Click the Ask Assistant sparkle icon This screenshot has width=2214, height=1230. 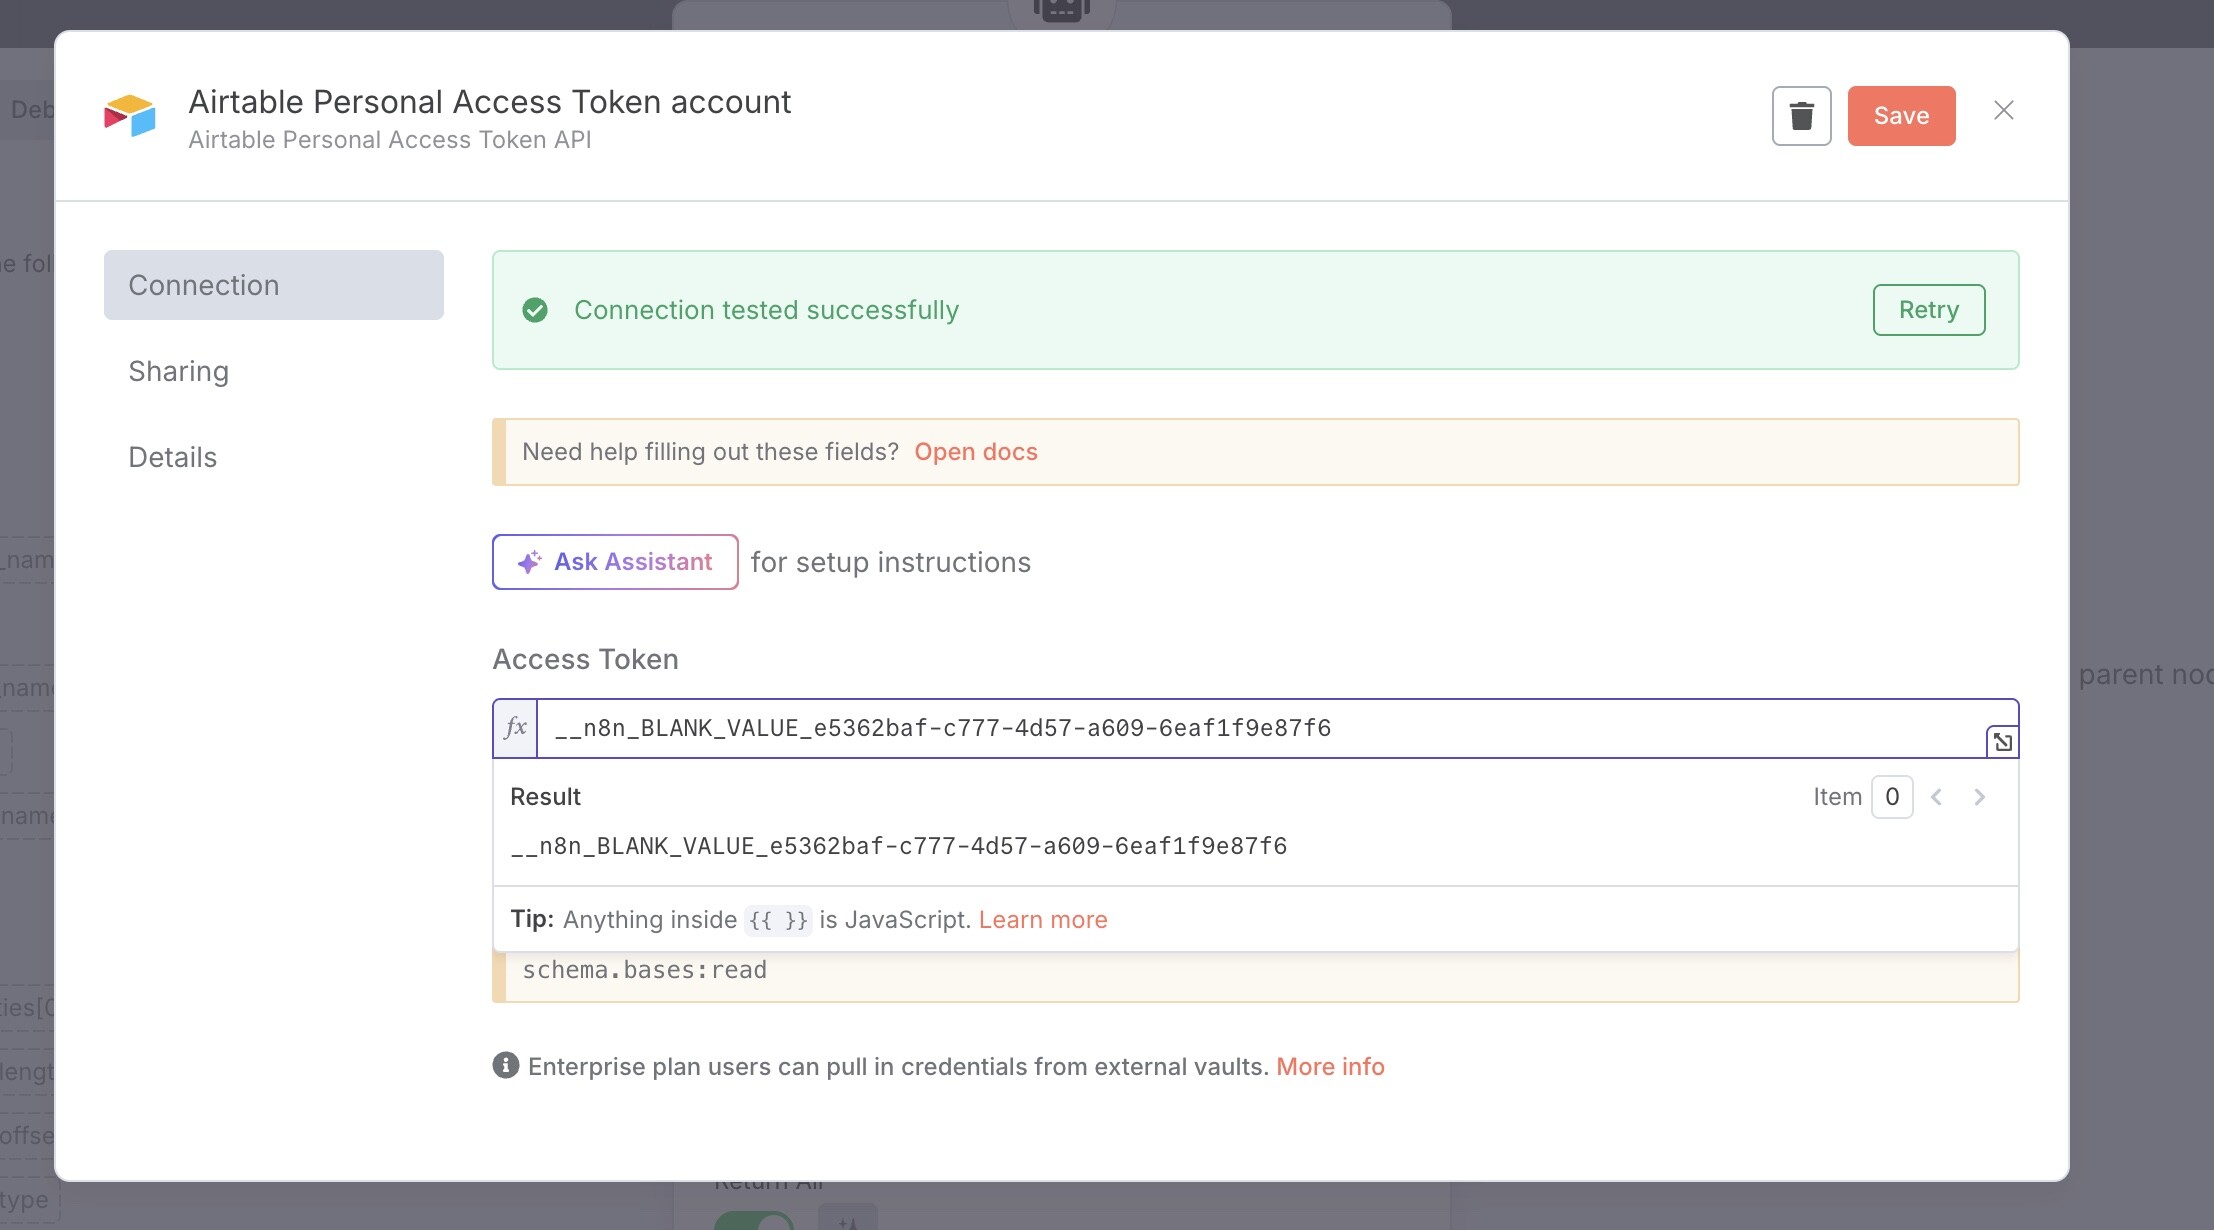click(530, 562)
